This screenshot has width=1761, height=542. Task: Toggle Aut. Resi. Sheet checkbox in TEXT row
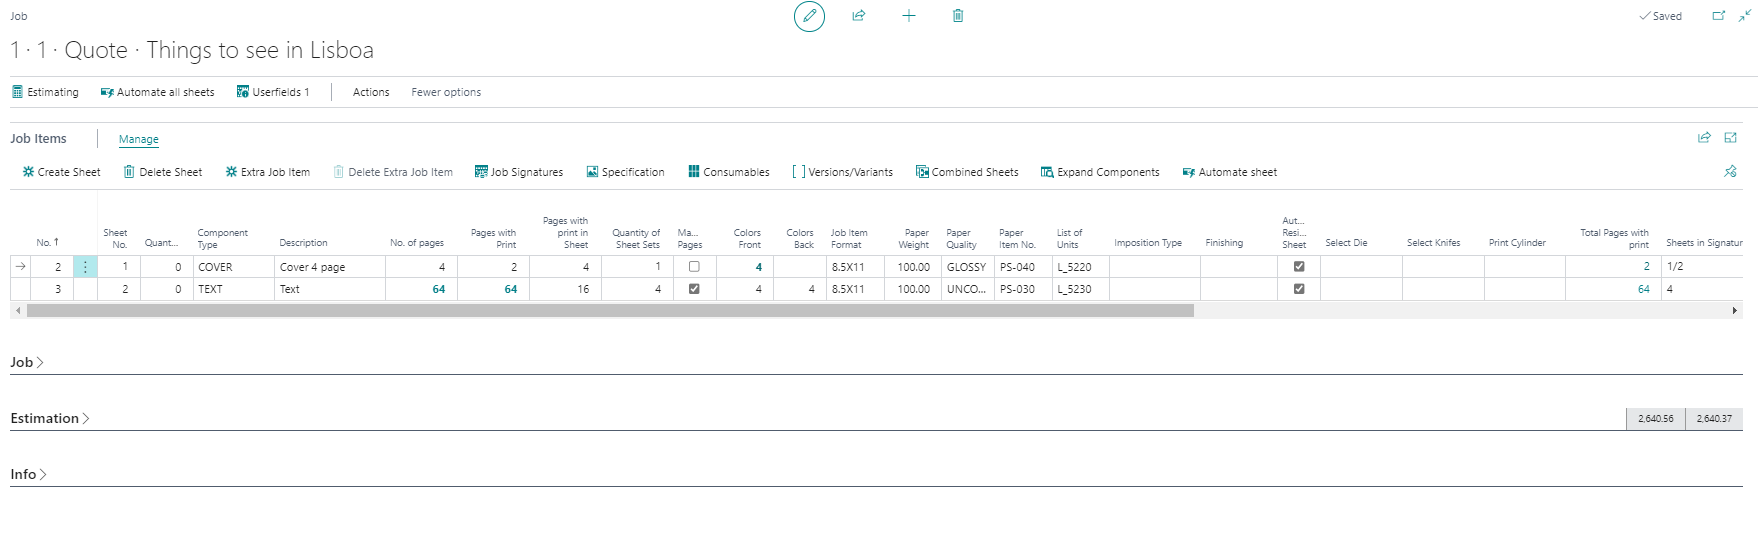coord(1299,289)
